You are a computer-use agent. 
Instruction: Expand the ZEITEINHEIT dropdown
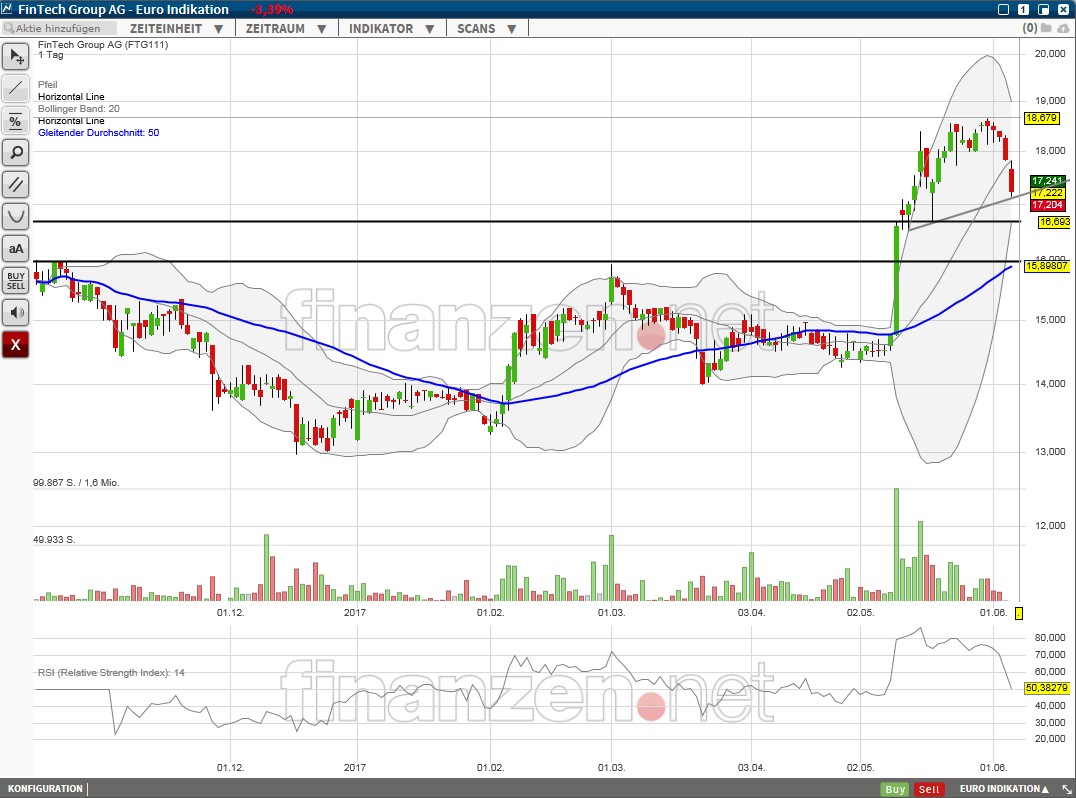coord(173,29)
